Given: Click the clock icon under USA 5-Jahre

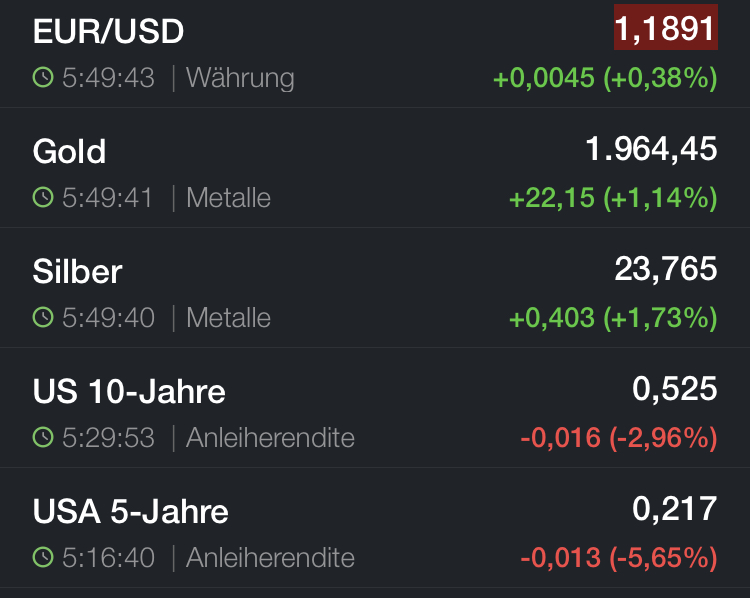Looking at the screenshot, I should click(43, 558).
